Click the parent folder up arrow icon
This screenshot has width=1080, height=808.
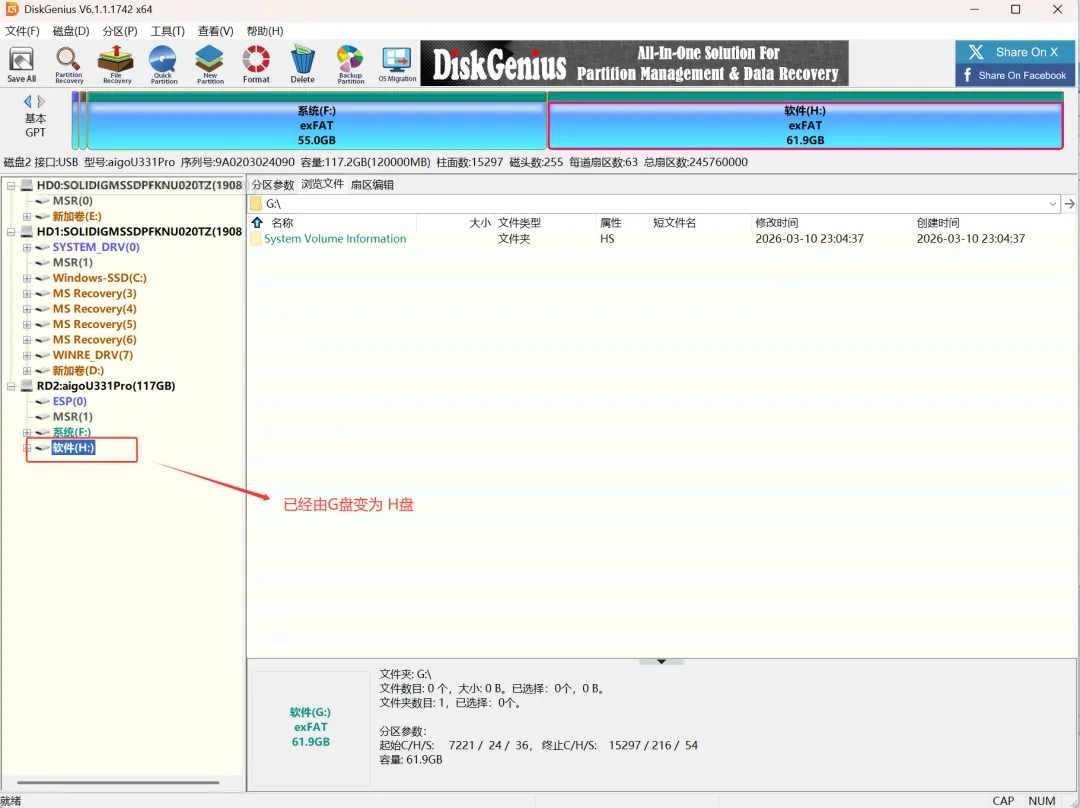(x=258, y=222)
